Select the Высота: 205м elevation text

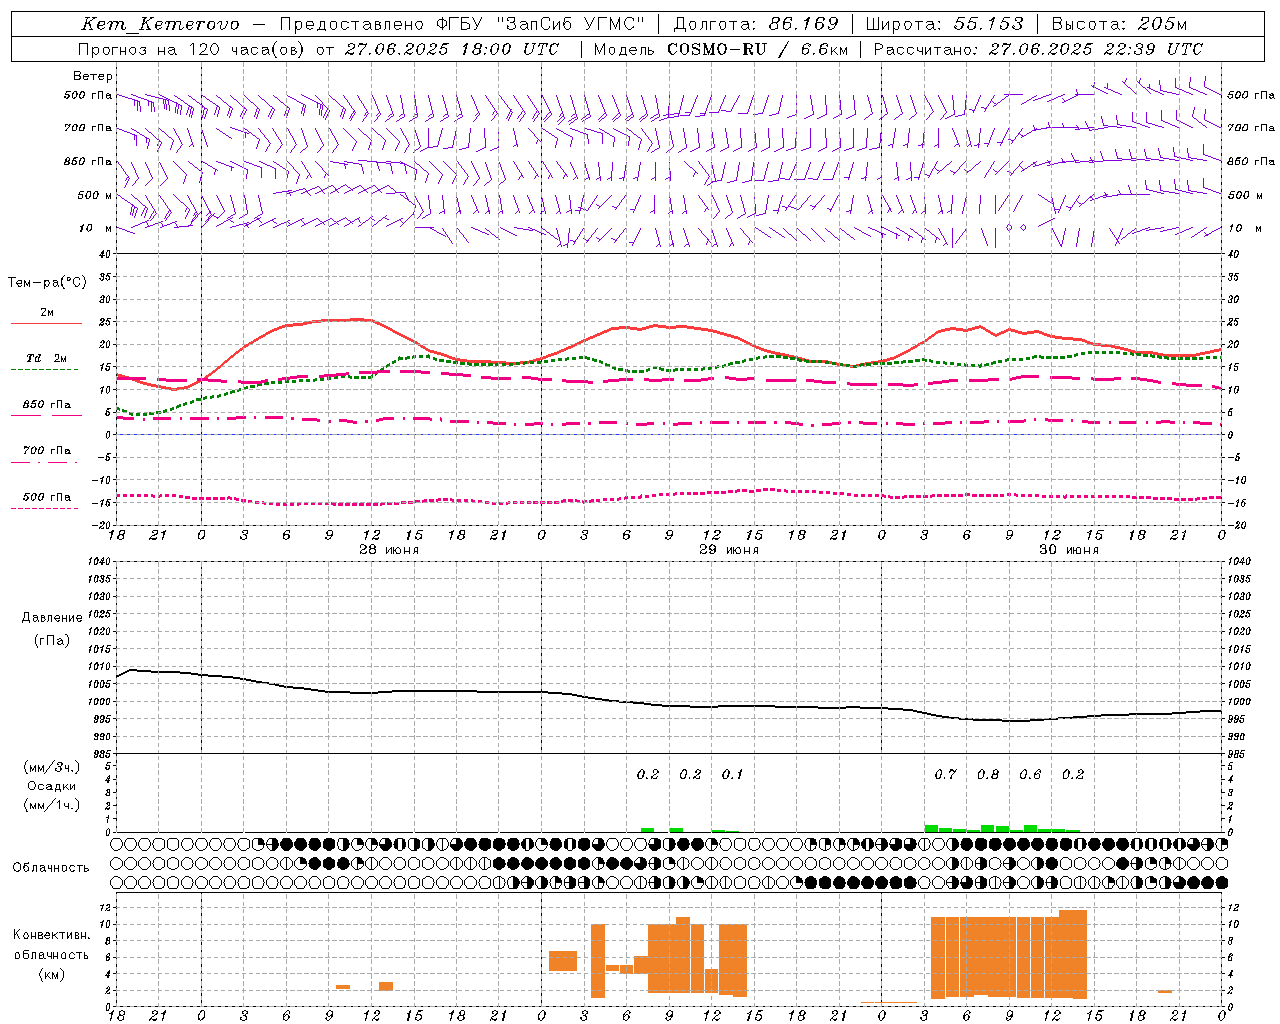click(1119, 24)
